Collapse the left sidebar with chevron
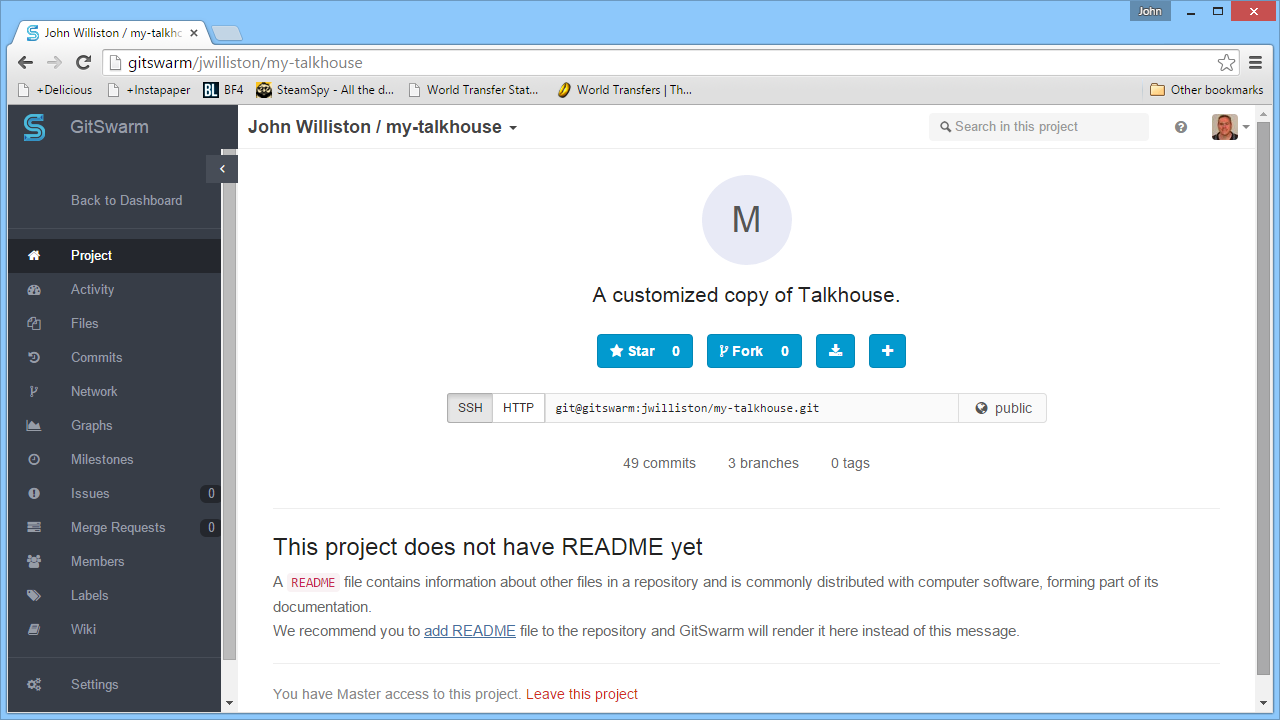This screenshot has height=720, width=1280. point(222,169)
